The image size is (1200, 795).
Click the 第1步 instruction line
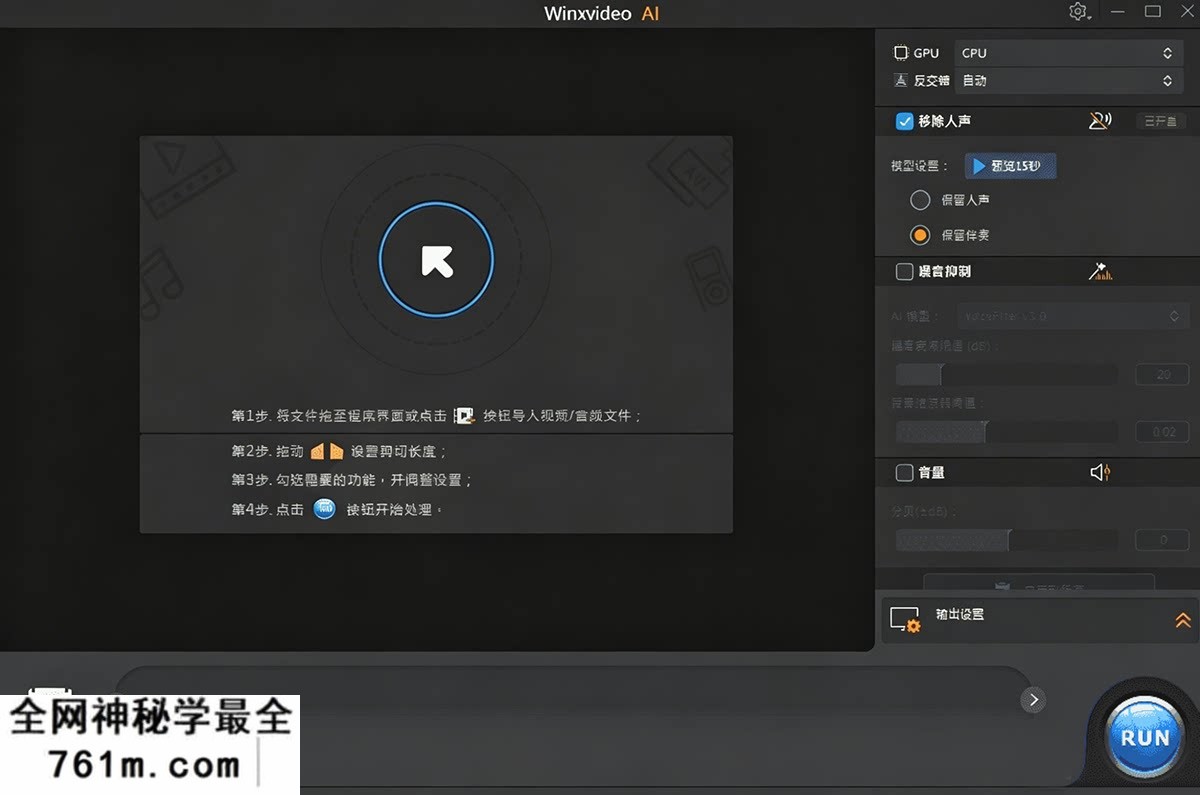(437, 415)
